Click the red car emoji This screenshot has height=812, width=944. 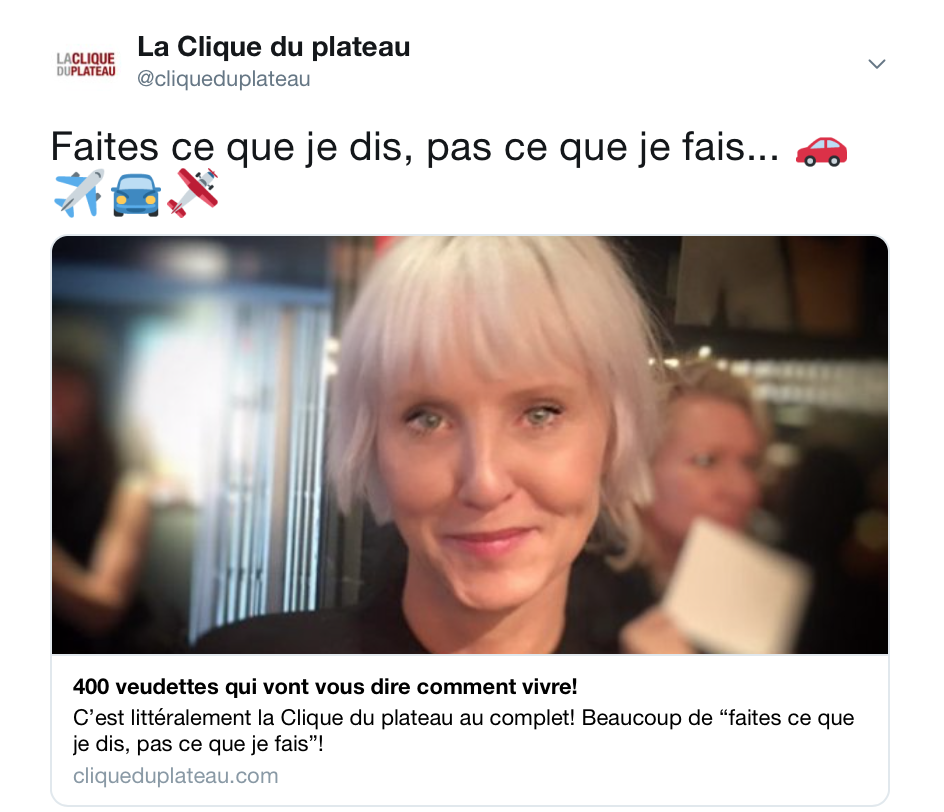(x=821, y=151)
